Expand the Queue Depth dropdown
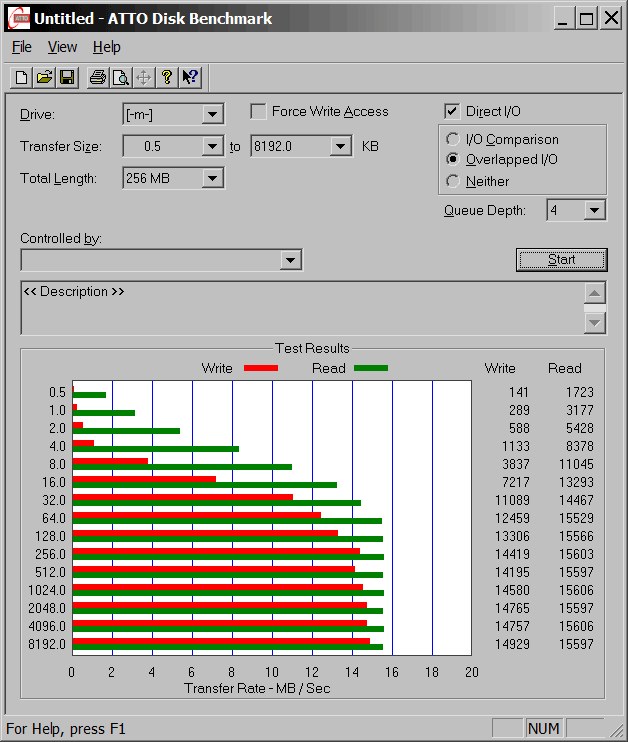The width and height of the screenshot is (628, 742). (x=595, y=210)
